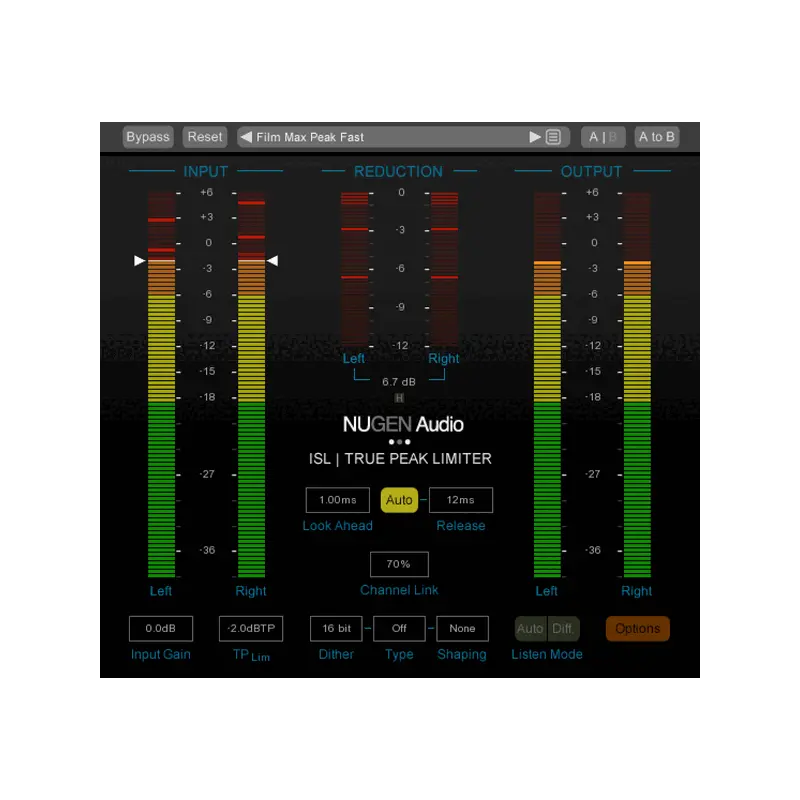Image resolution: width=800 pixels, height=800 pixels.
Task: Click the Reduction Right meter
Action: point(444,269)
